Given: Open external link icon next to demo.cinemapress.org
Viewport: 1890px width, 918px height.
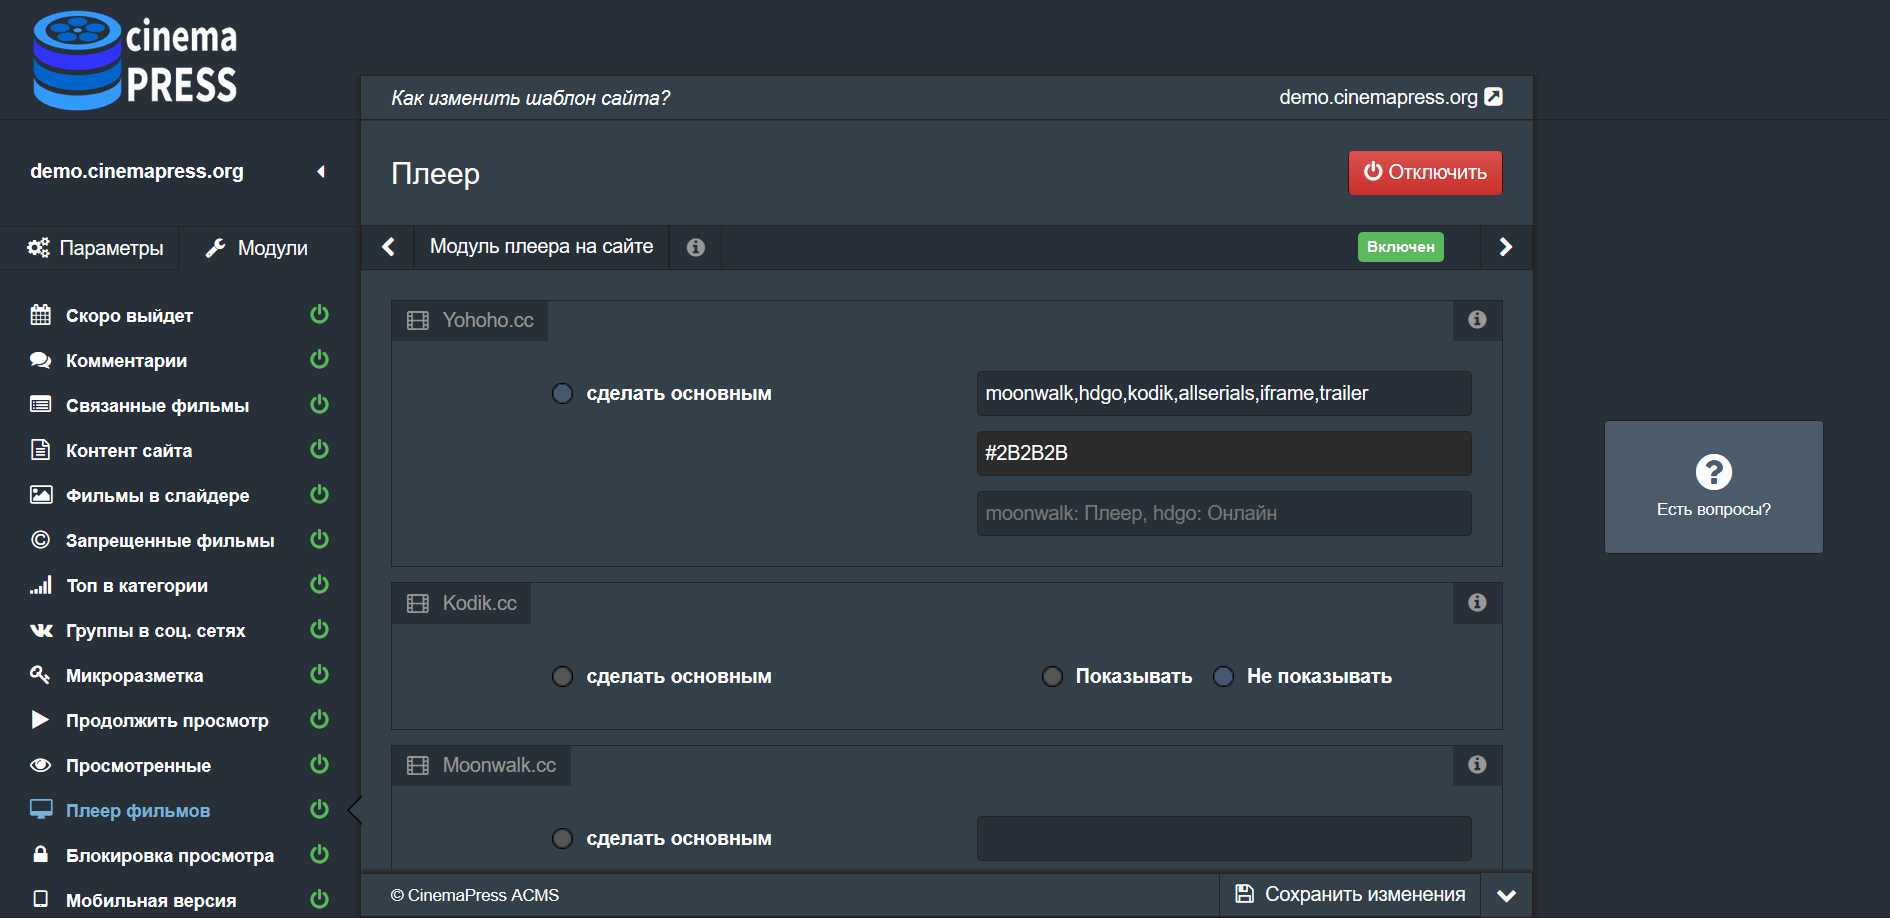Looking at the screenshot, I should click(1493, 97).
